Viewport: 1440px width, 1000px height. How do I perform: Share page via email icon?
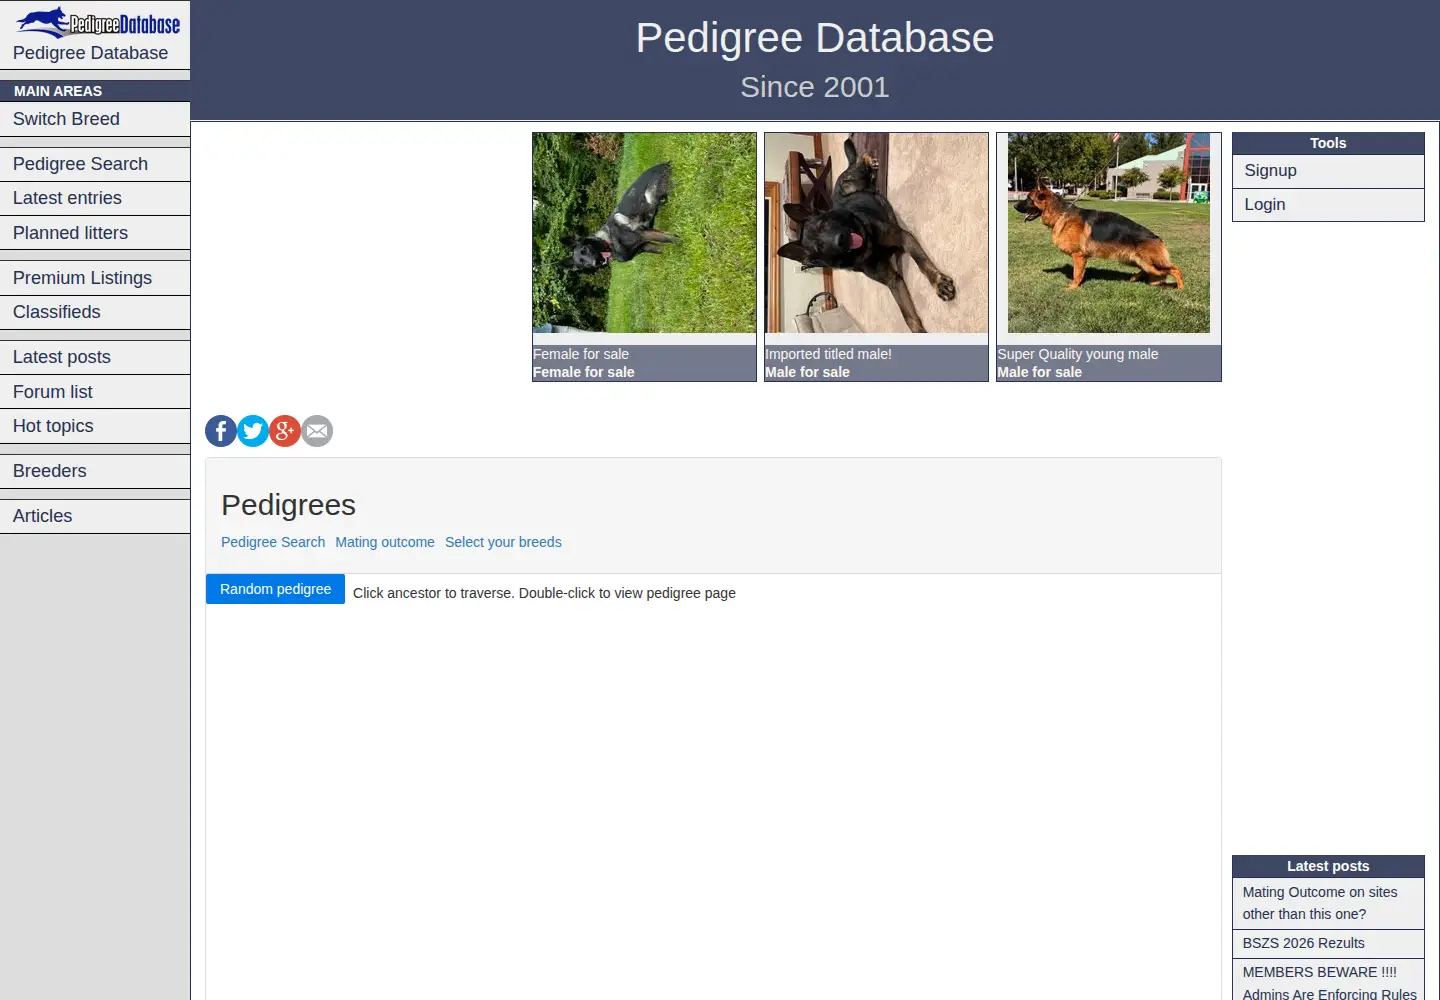[x=317, y=431]
